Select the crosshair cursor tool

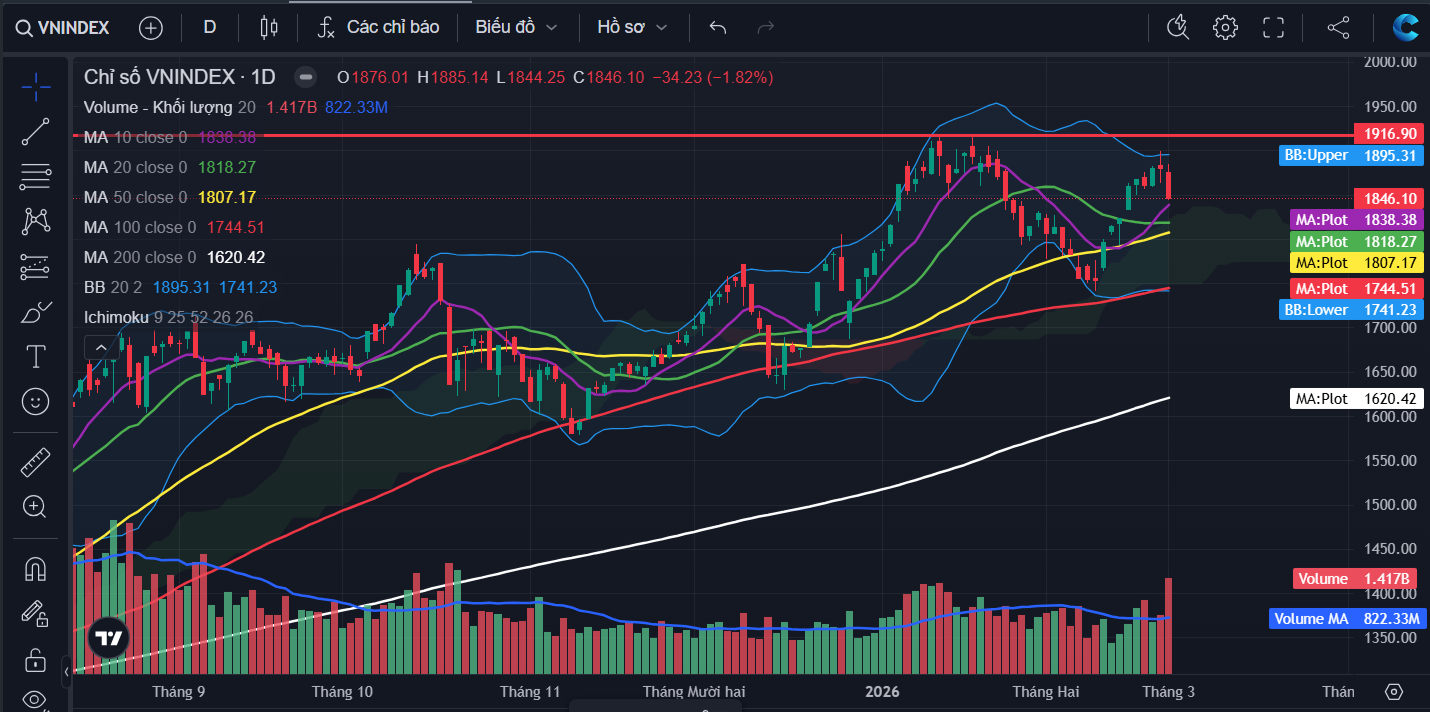[36, 87]
